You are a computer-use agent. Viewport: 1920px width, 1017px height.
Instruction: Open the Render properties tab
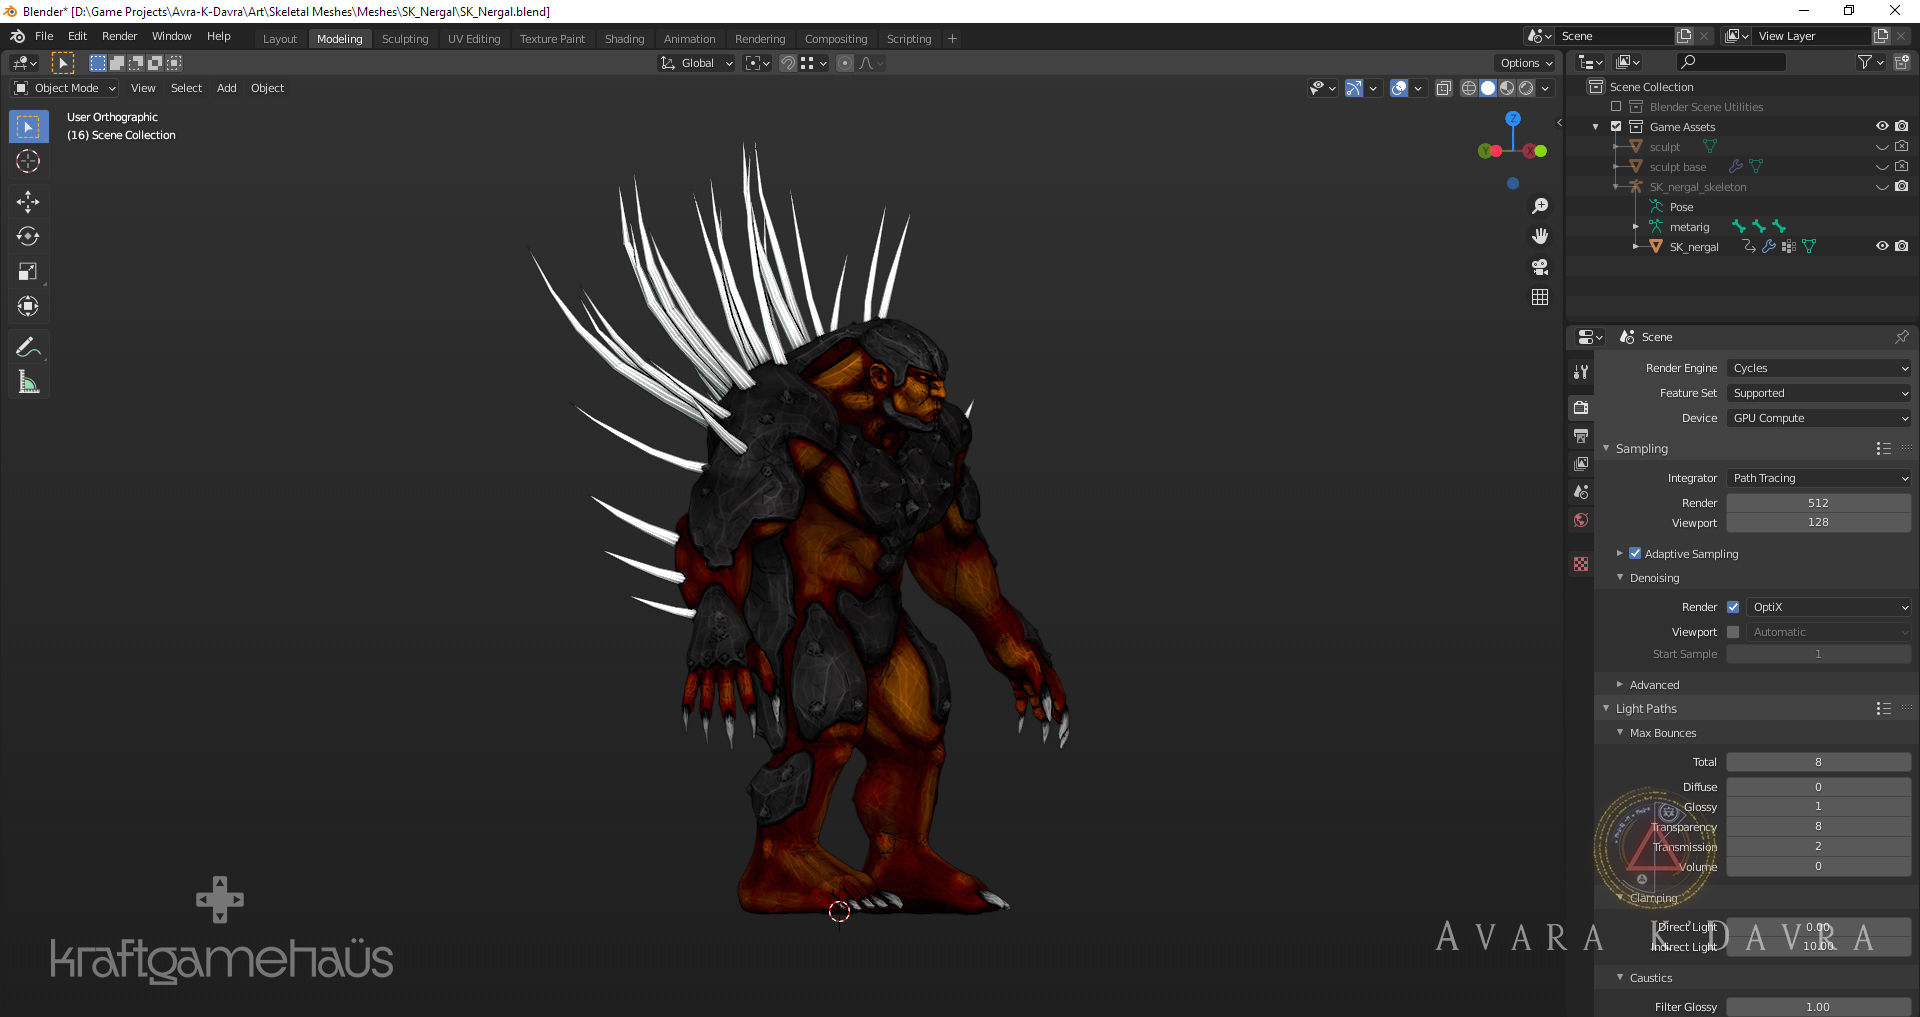[x=1581, y=408]
